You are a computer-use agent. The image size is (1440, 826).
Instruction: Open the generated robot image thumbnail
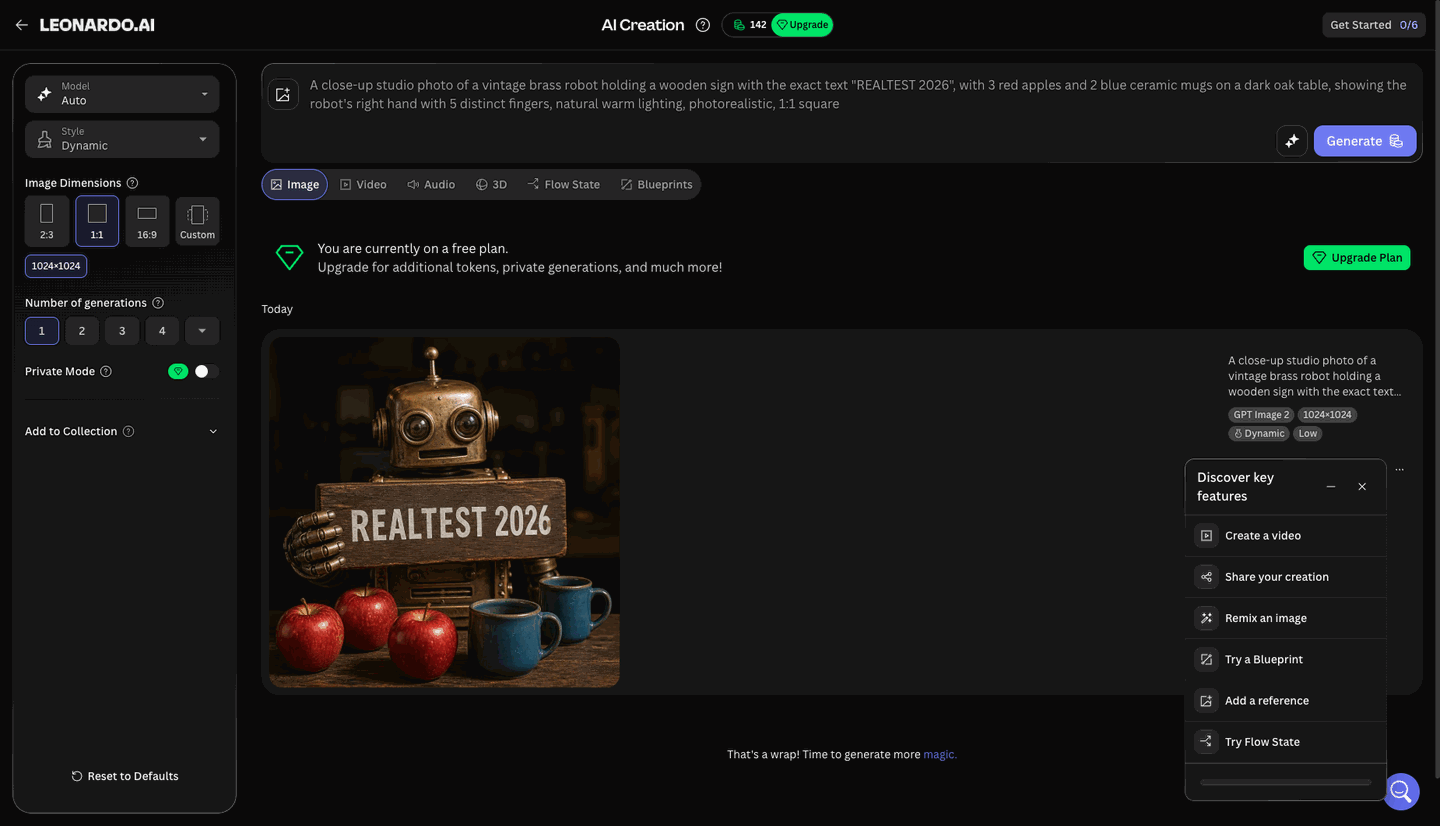(444, 512)
